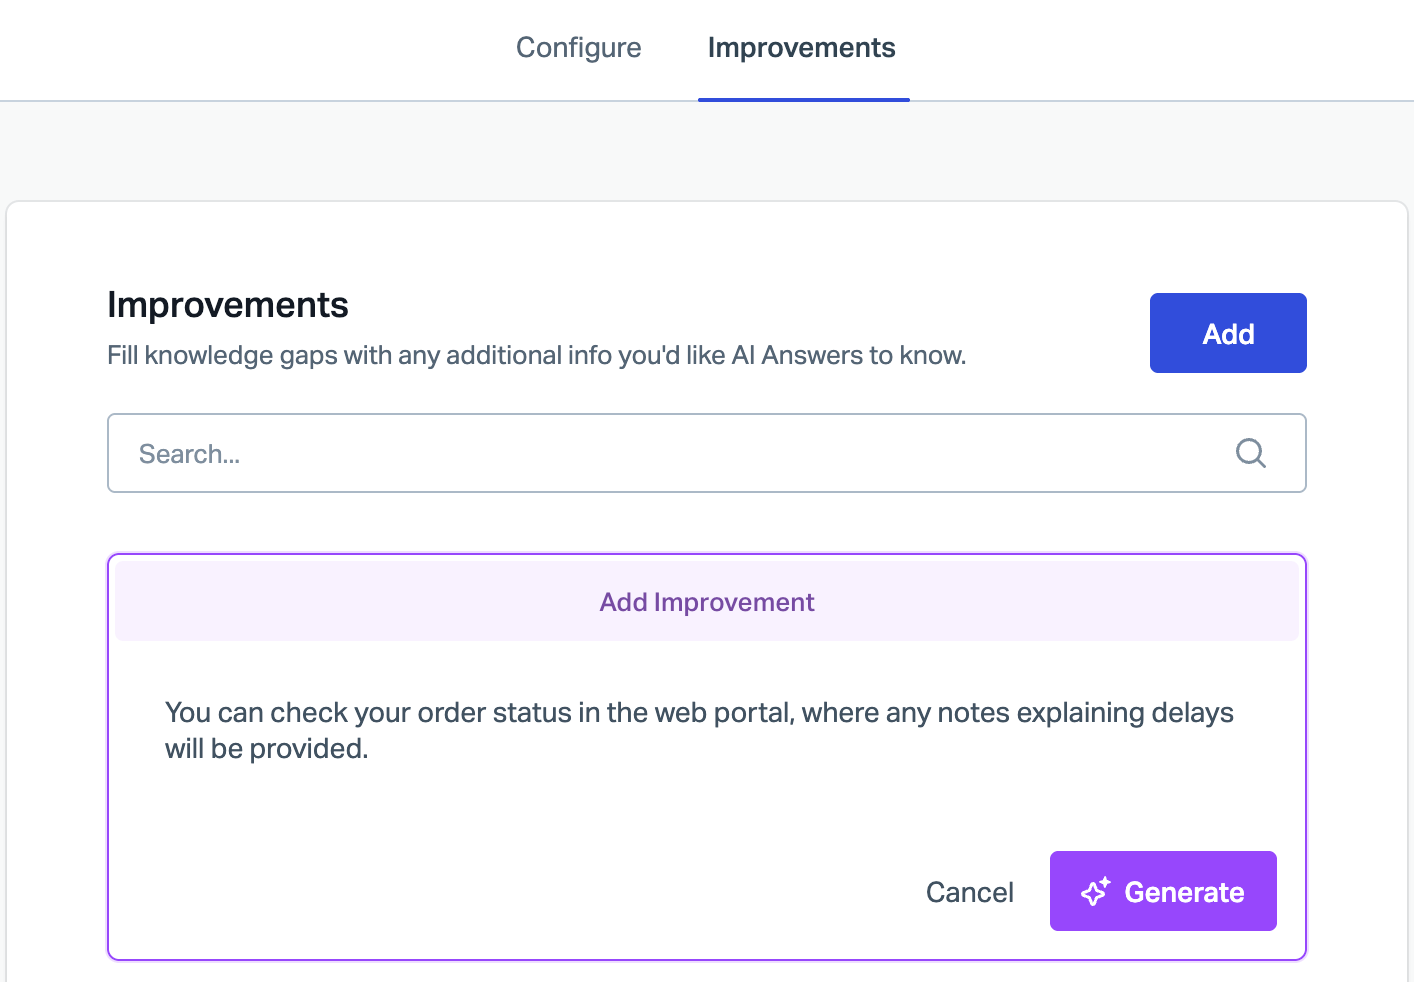
Task: Click the sparkle icon on Generate button
Action: point(1096,891)
